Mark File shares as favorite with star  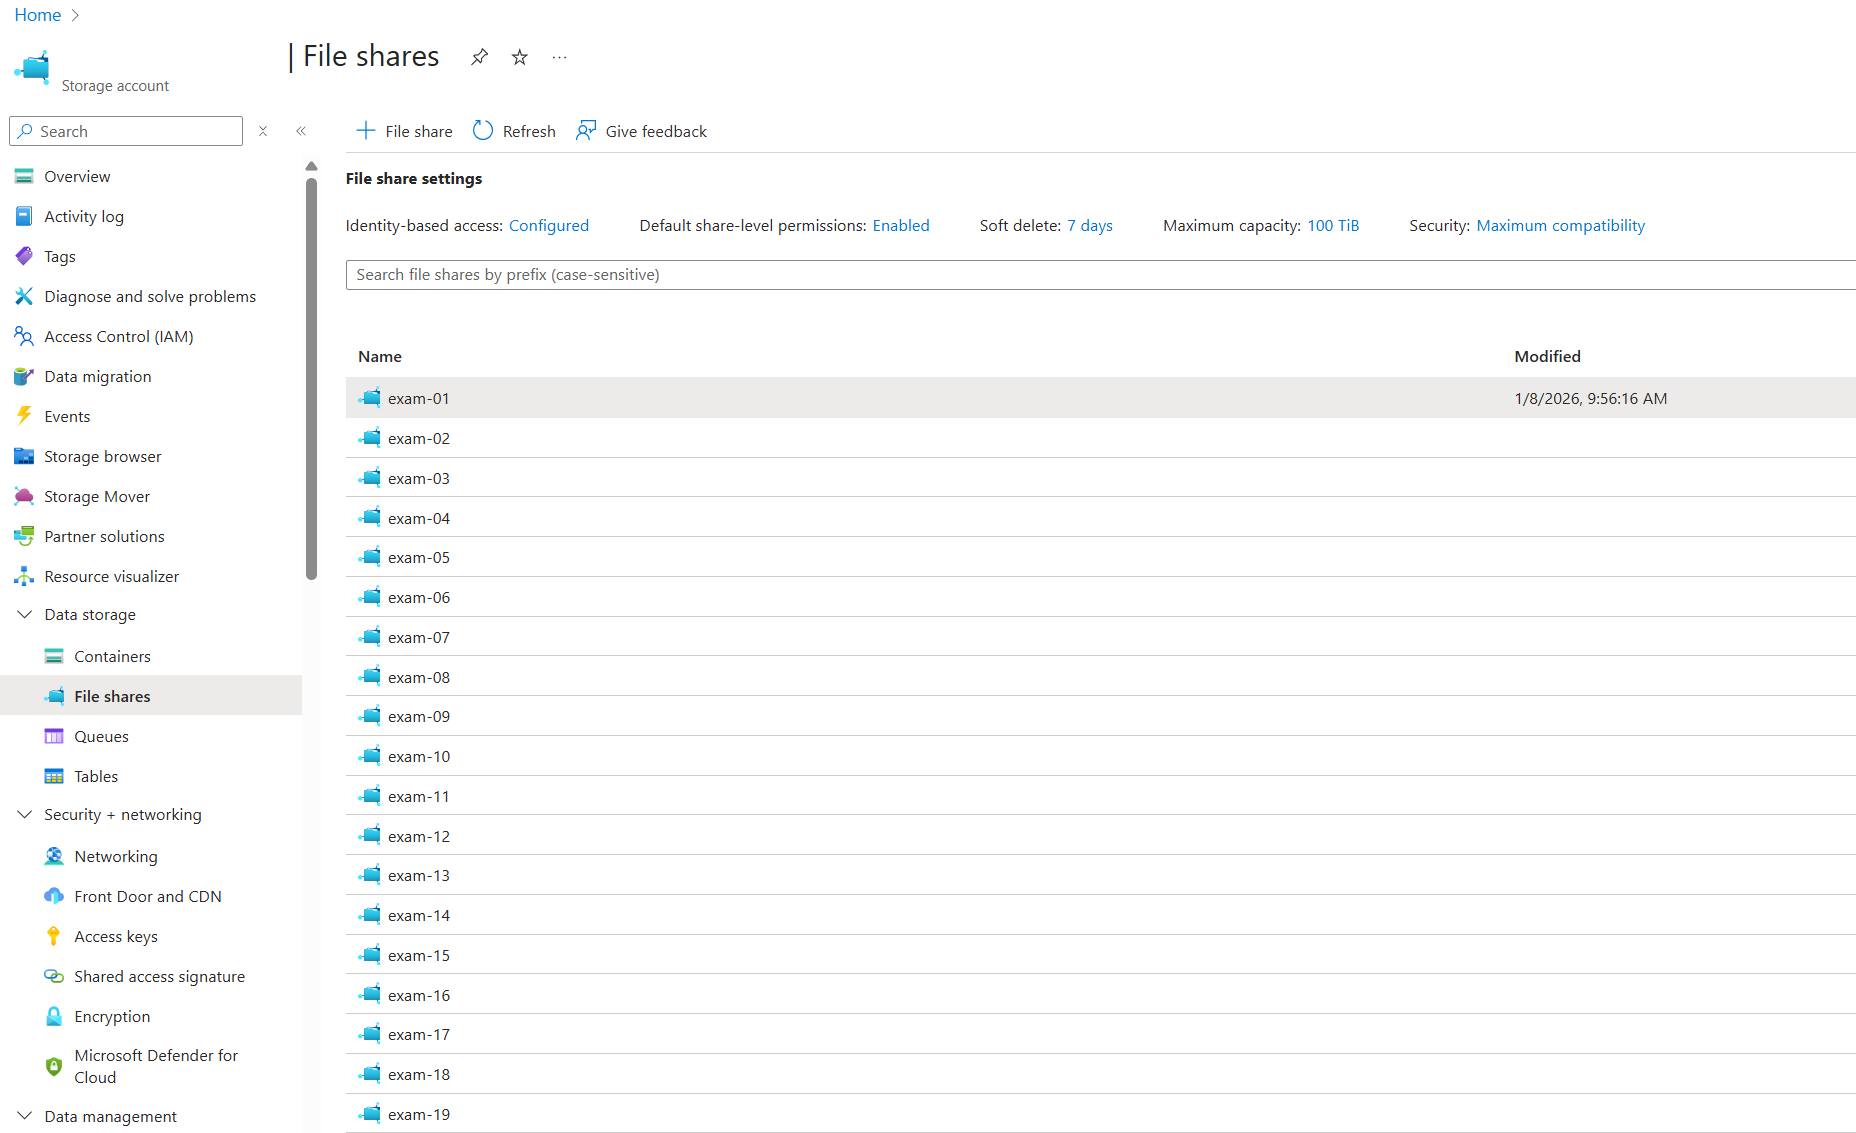(520, 57)
